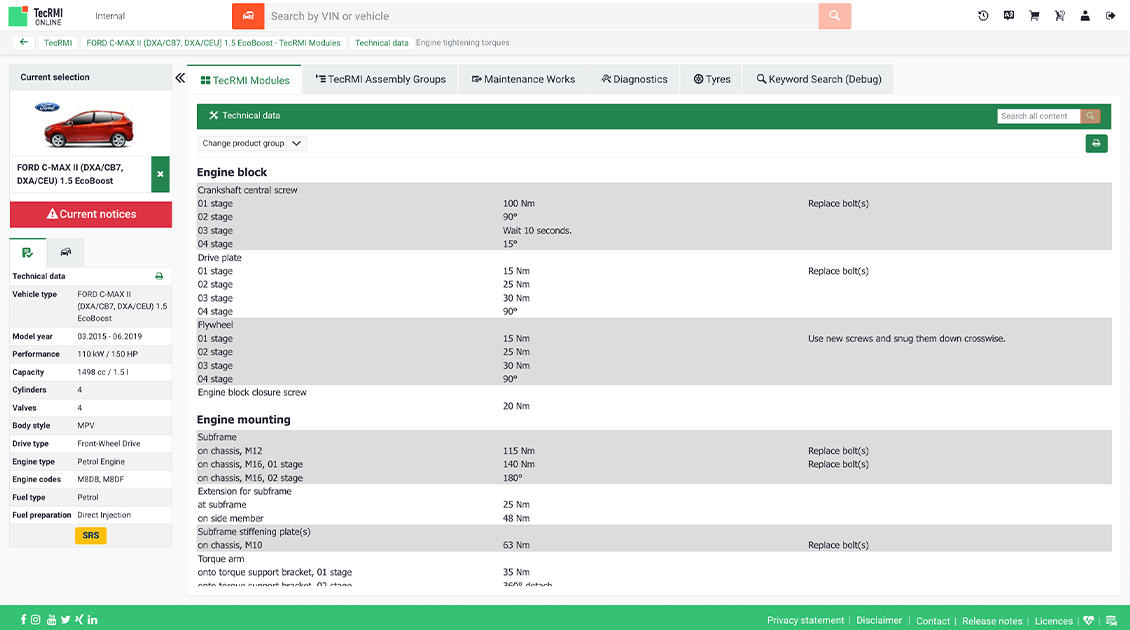
Task: Click the Torque arm row label
Action: [x=221, y=559]
